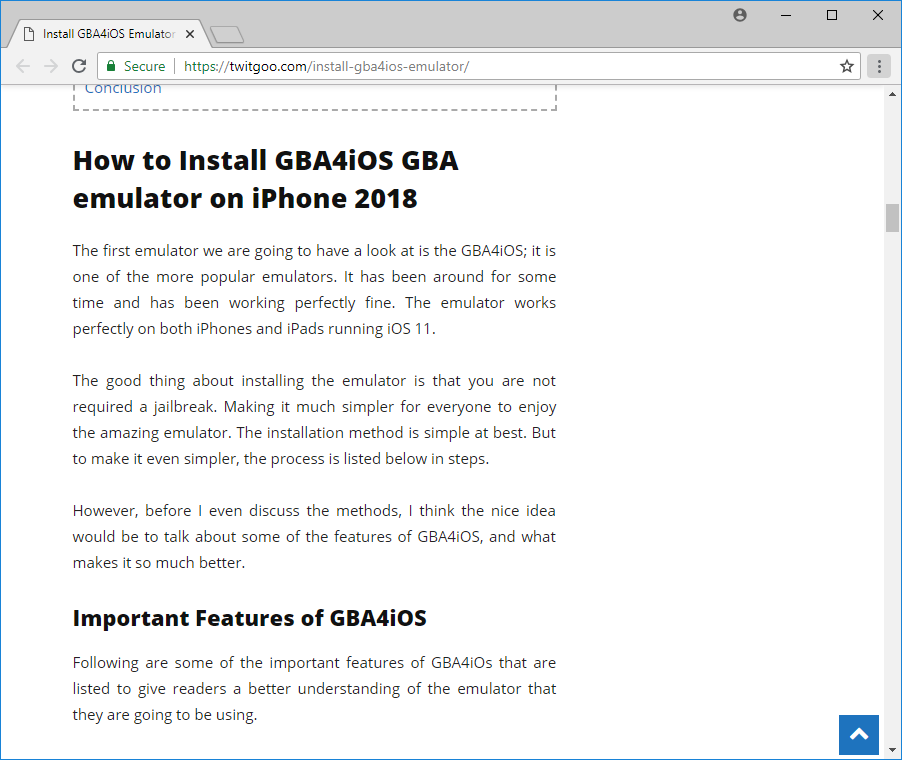Click the browser Back arrow

point(23,66)
